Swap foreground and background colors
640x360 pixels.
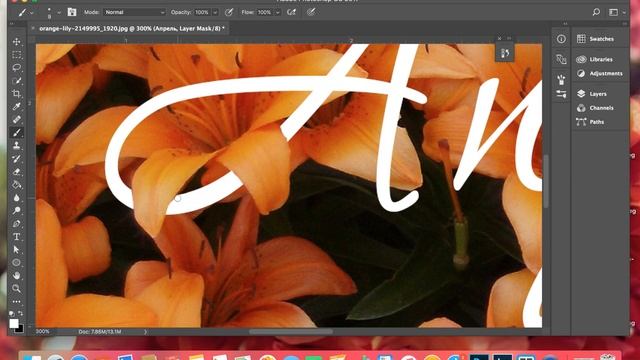click(x=20, y=313)
